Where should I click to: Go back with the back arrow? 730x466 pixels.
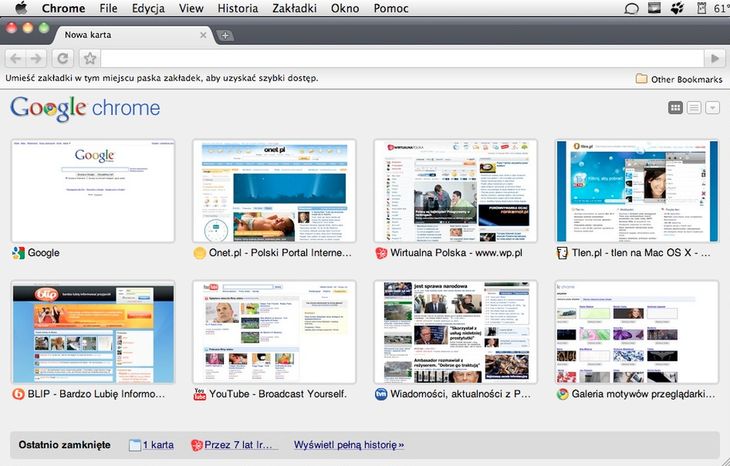15,59
